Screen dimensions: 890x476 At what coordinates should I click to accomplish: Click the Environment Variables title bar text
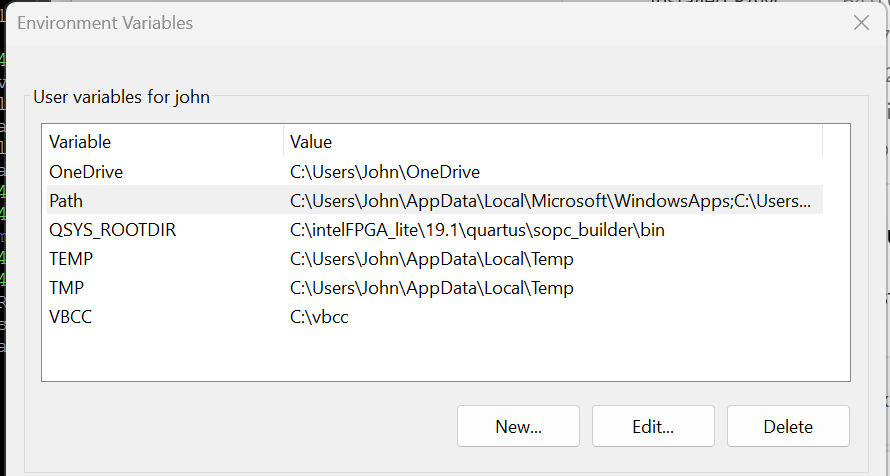click(x=105, y=22)
